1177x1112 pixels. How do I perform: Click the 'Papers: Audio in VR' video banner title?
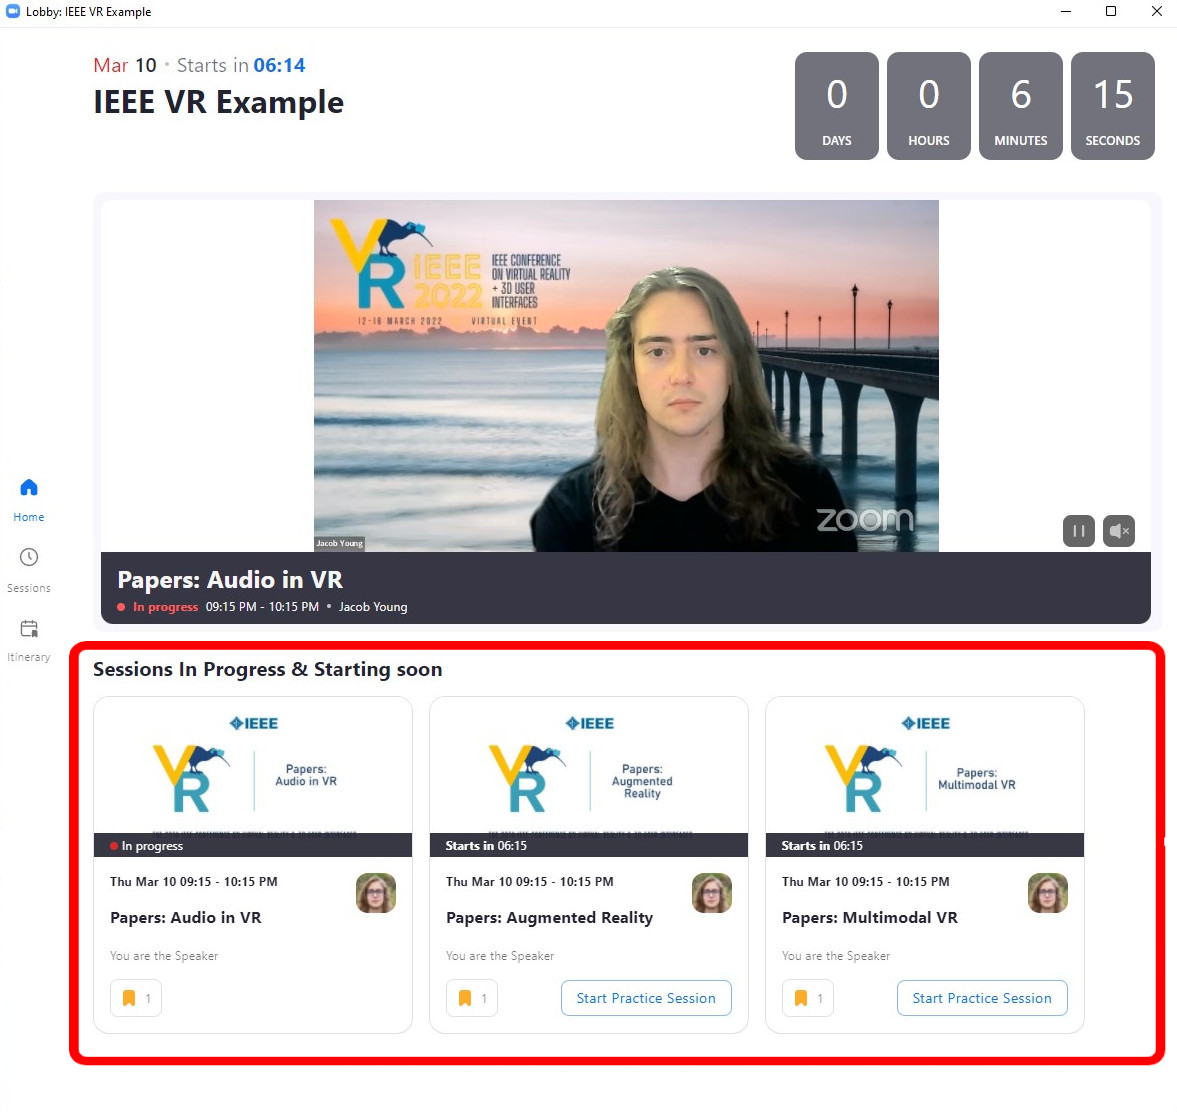[x=230, y=580]
